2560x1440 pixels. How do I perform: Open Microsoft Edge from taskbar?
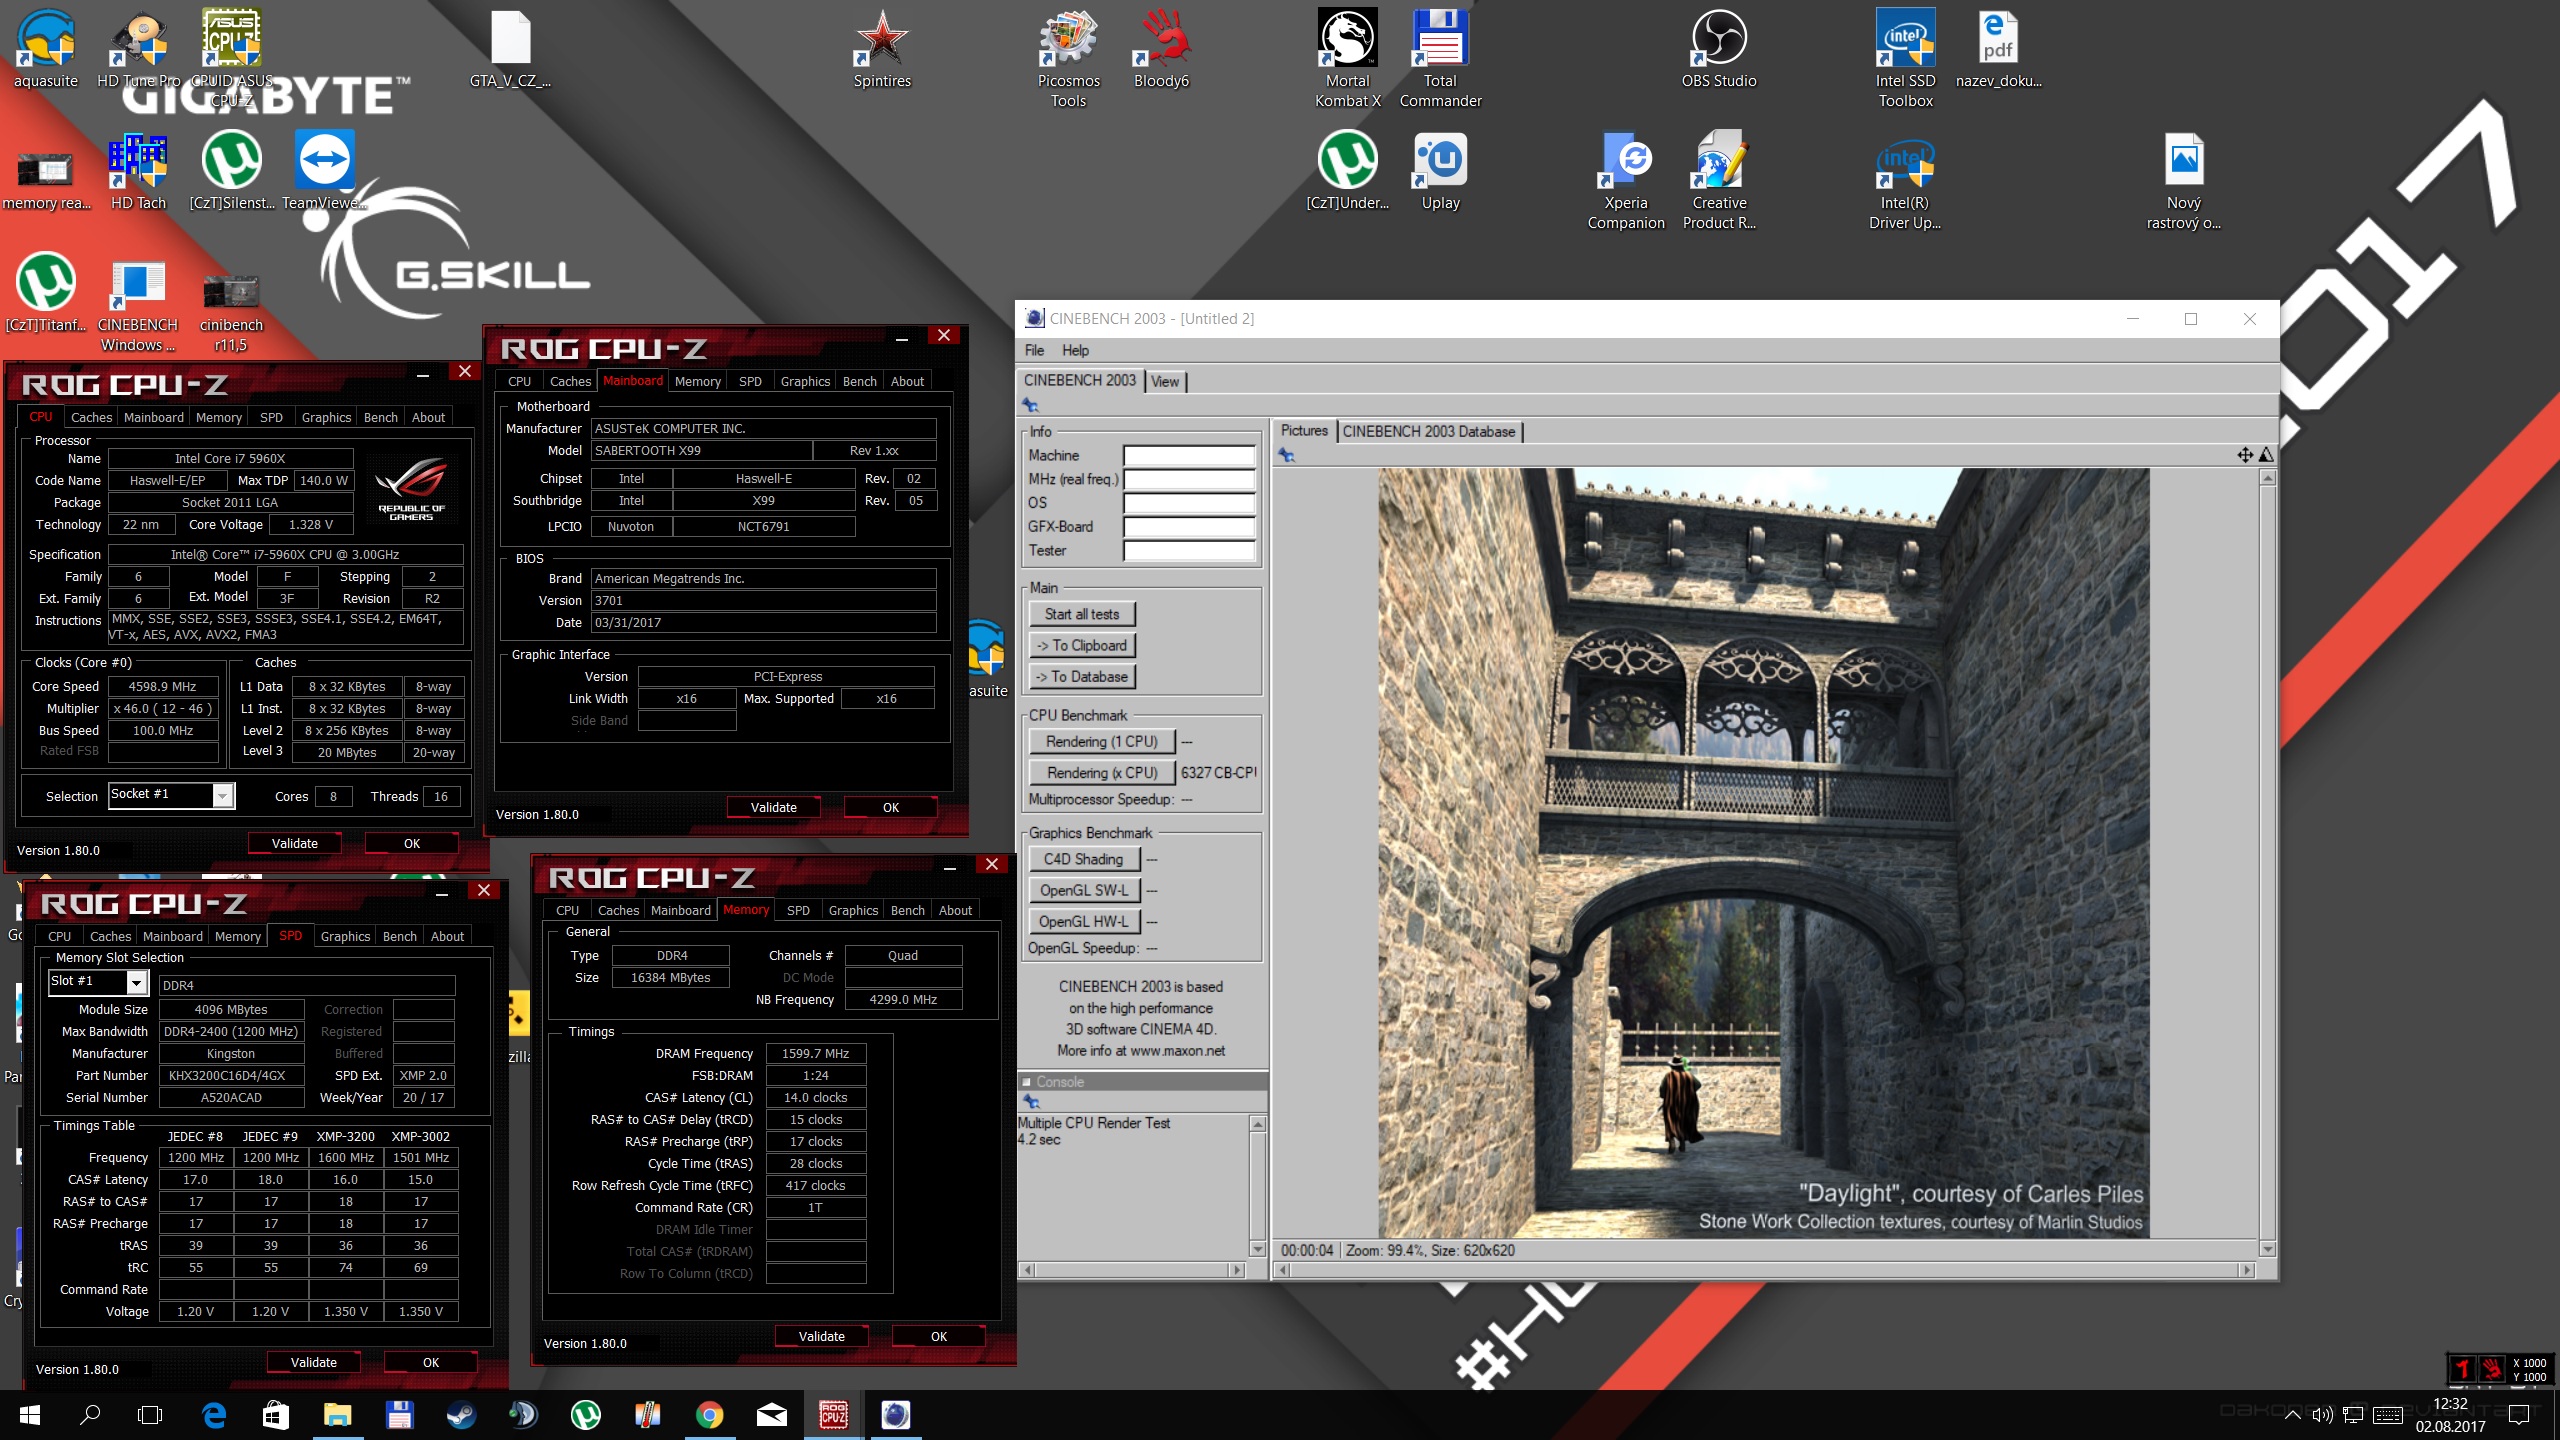[213, 1415]
